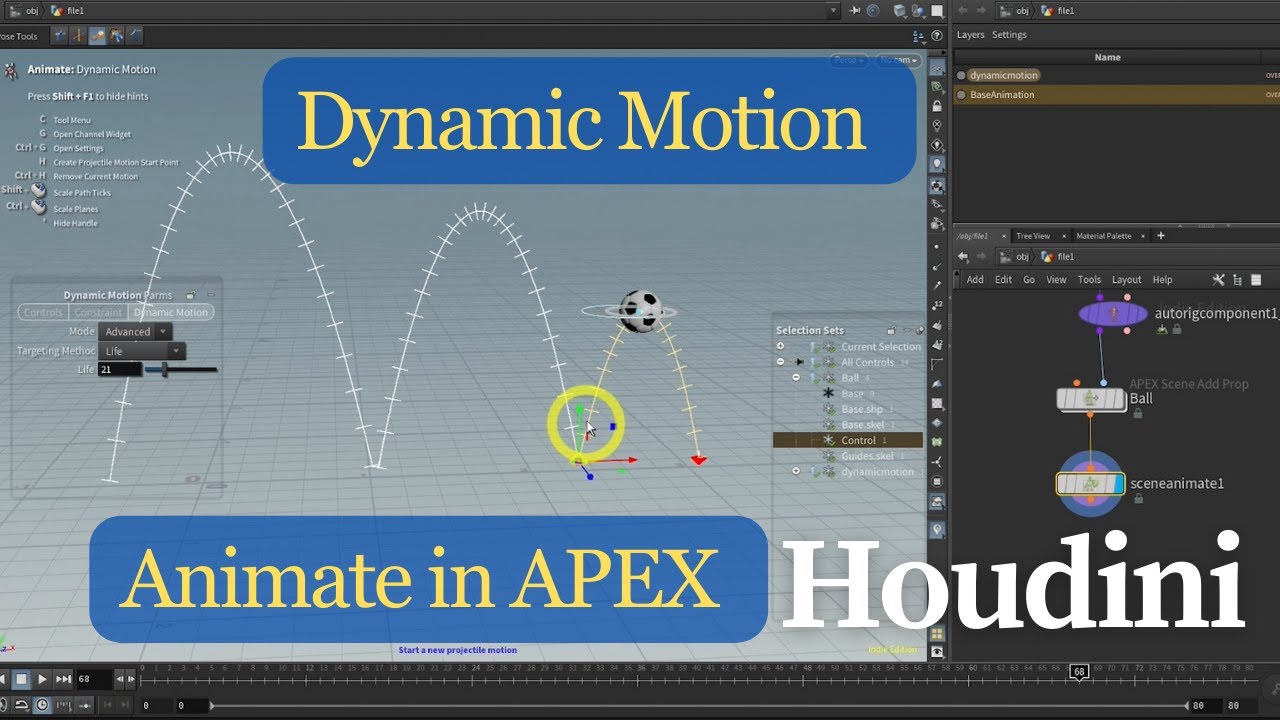Viewport: 1280px width, 720px height.
Task: Open the Settings menu in layers panel
Action: [x=1009, y=35]
